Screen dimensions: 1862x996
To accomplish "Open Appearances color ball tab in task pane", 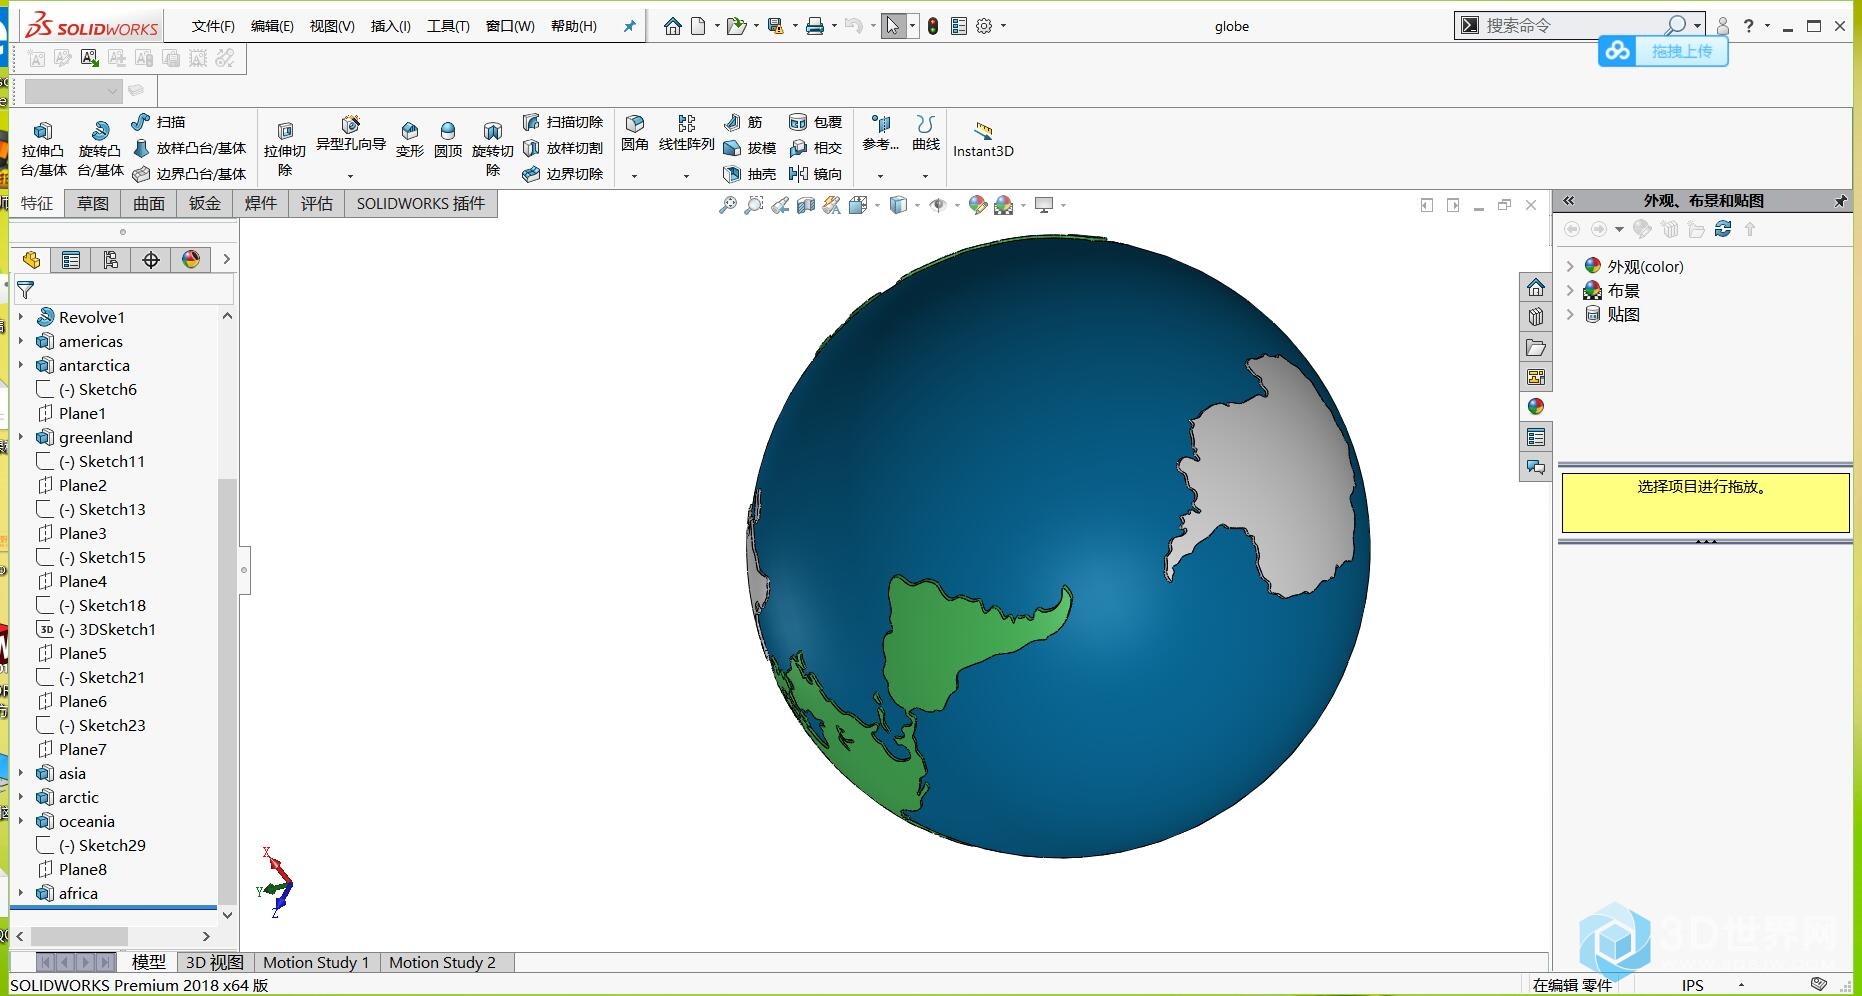I will point(1536,406).
